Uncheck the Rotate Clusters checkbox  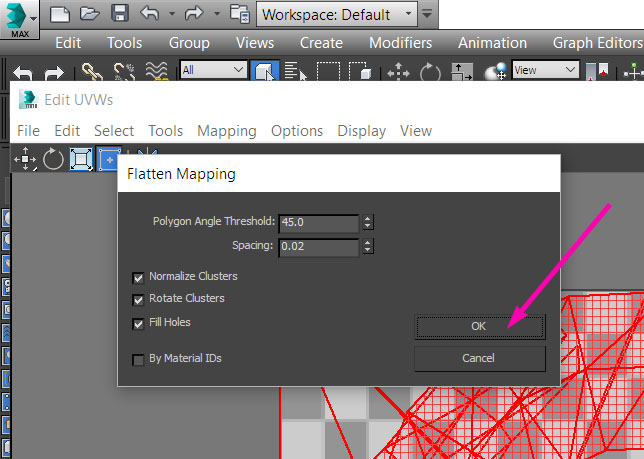pyautogui.click(x=138, y=299)
